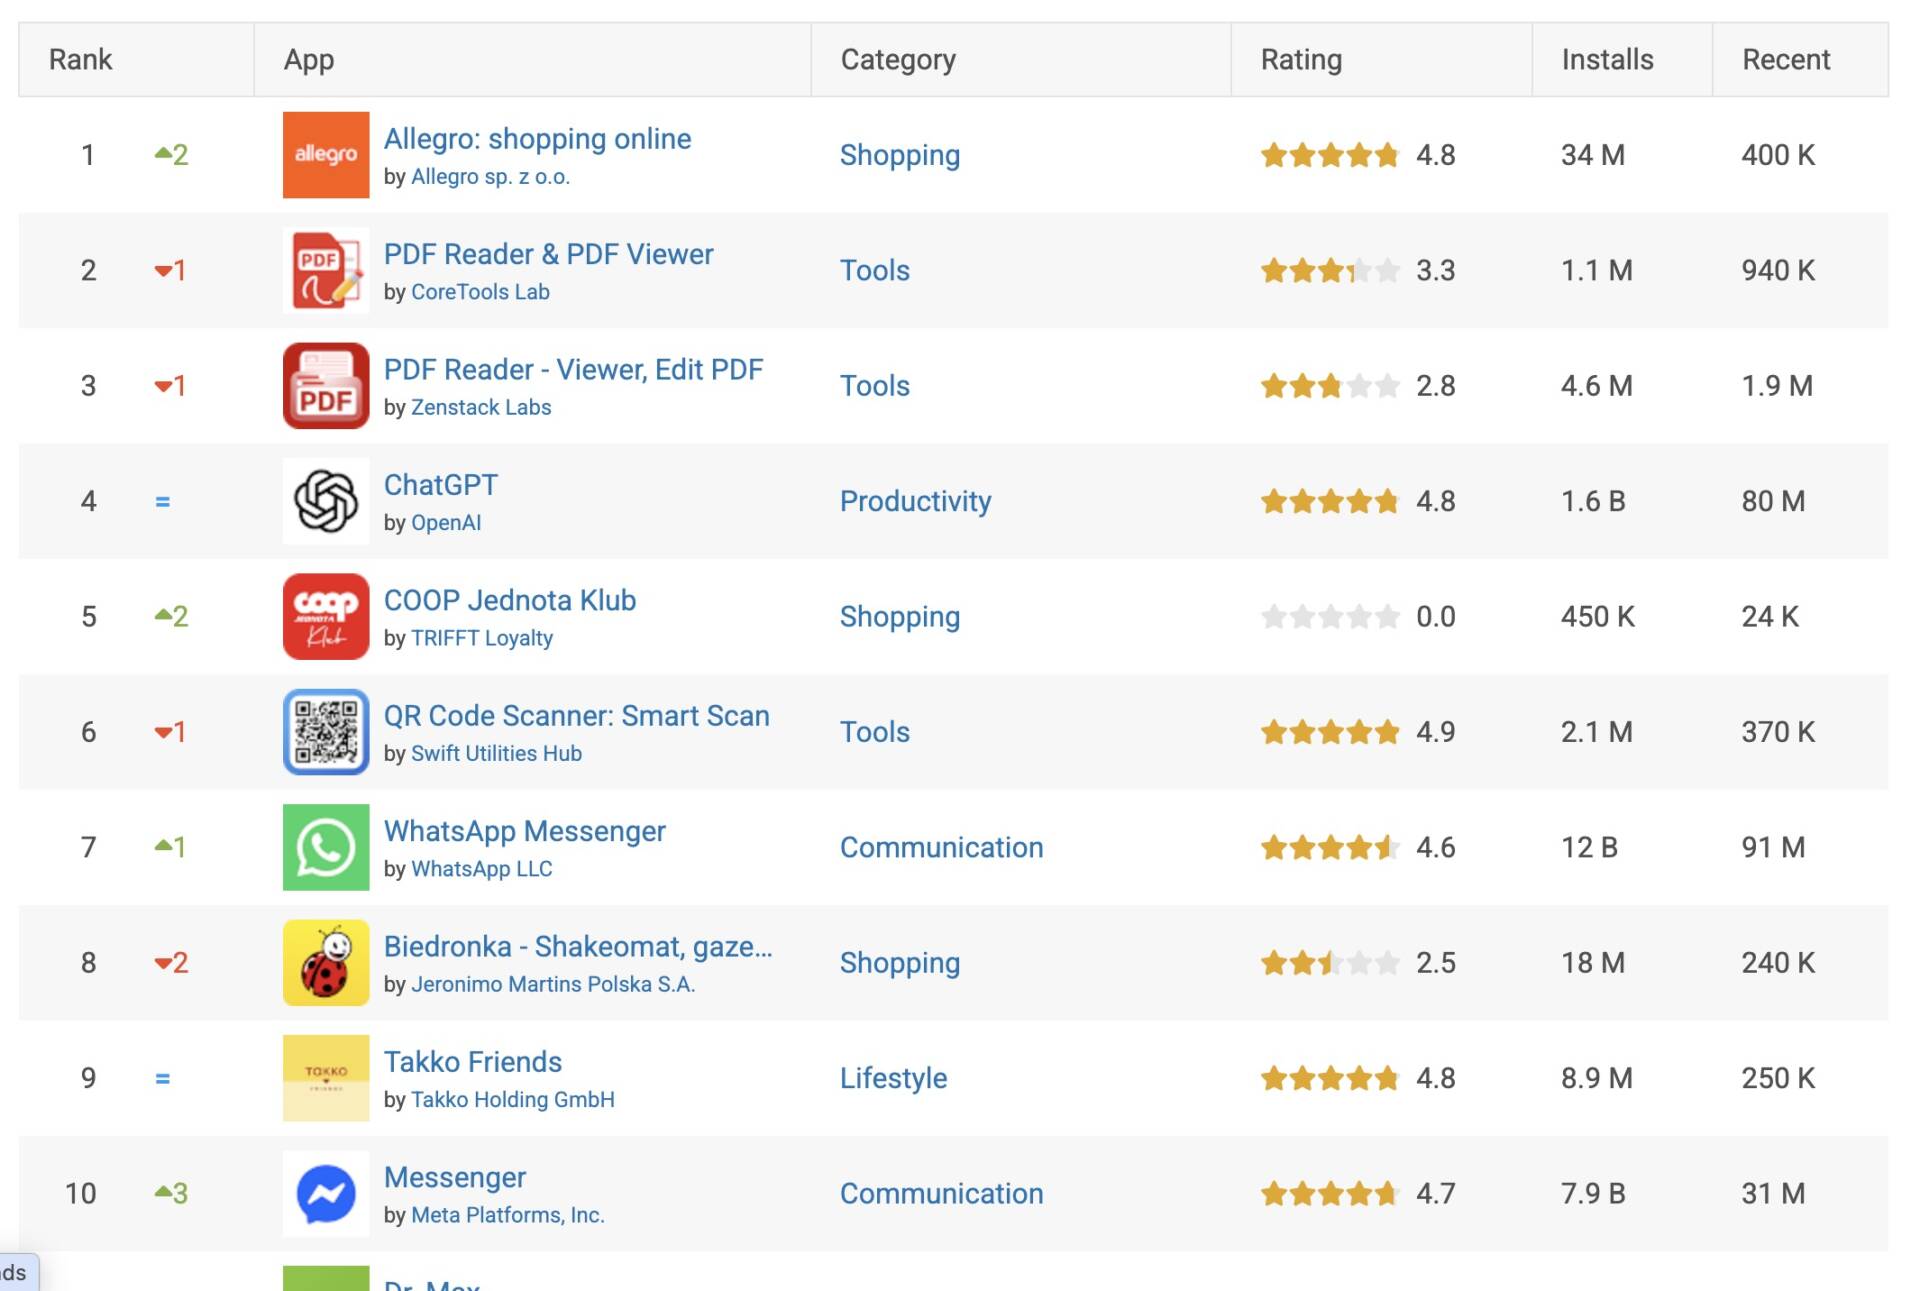Viewport: 1920px width, 1291px height.
Task: Open the Allegro orange app icon
Action: pos(326,155)
